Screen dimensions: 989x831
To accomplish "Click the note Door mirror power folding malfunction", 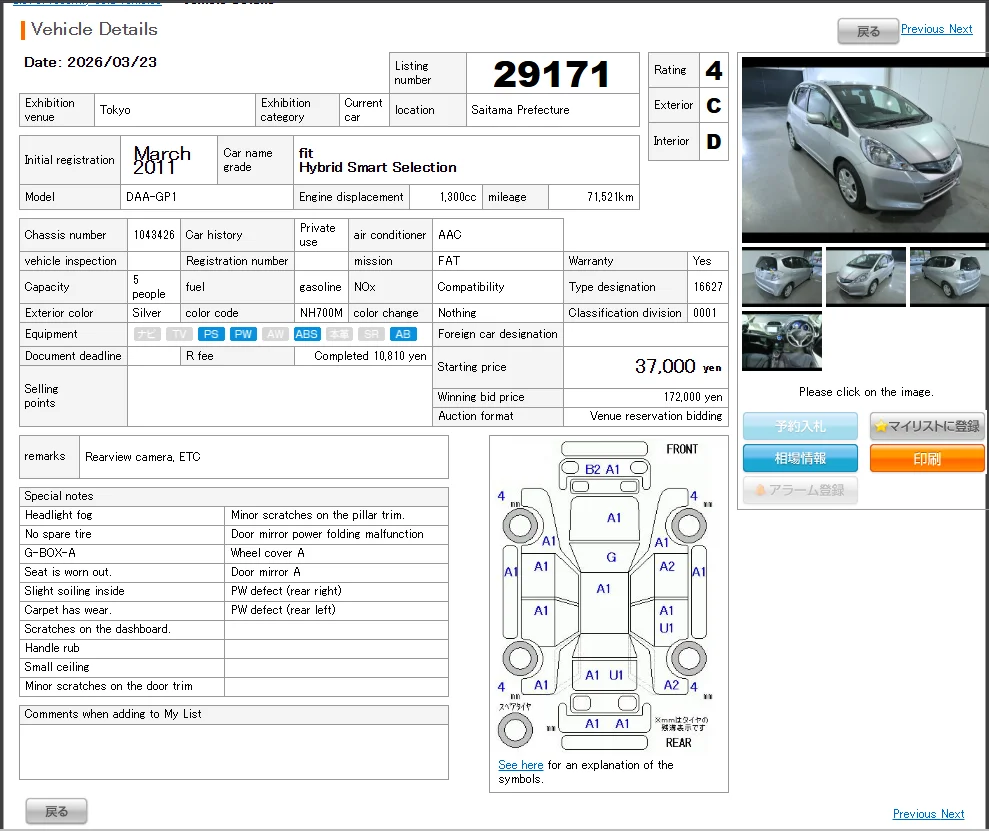I will [x=327, y=534].
